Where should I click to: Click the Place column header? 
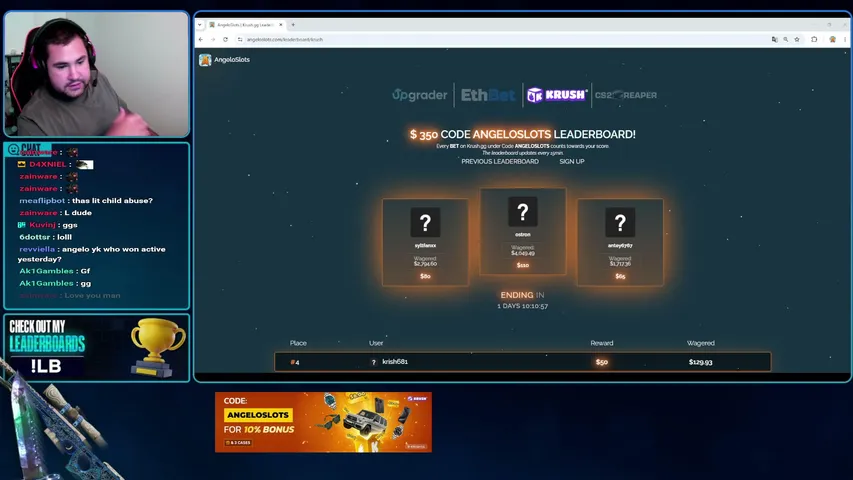(298, 343)
